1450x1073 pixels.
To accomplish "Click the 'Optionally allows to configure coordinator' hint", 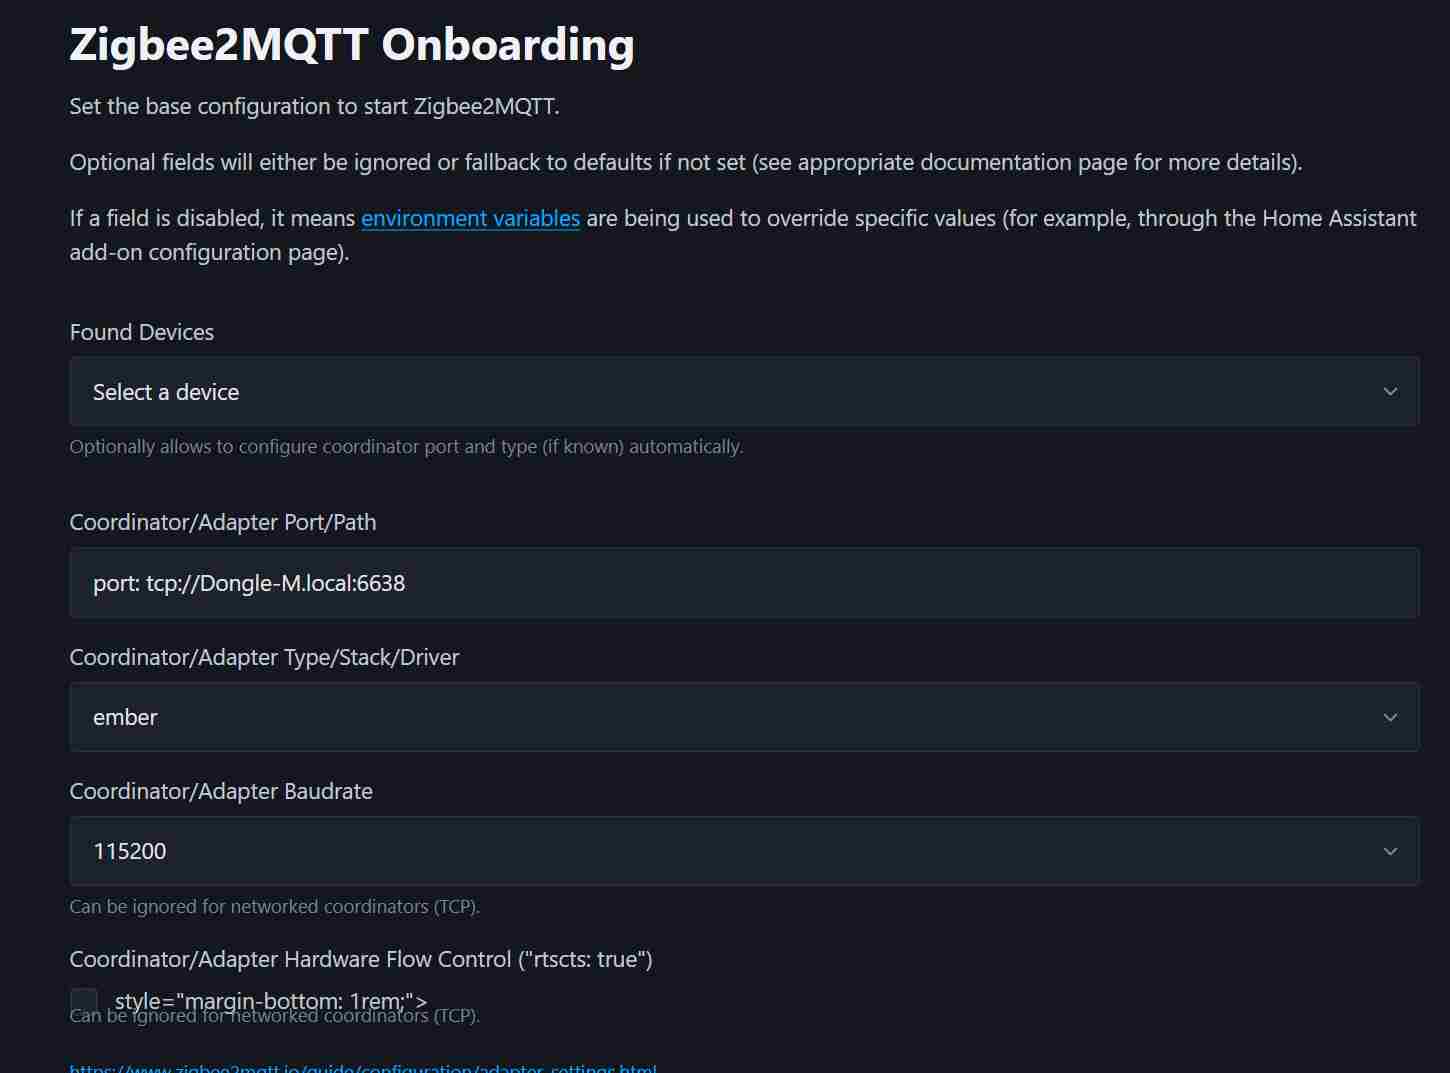I will coord(406,447).
